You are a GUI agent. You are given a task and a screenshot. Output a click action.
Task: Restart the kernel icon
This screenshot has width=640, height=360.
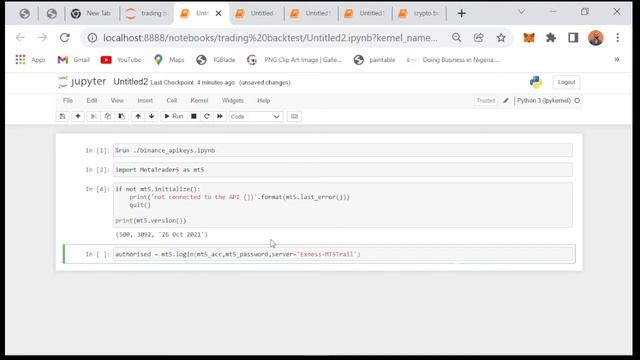[x=207, y=116]
